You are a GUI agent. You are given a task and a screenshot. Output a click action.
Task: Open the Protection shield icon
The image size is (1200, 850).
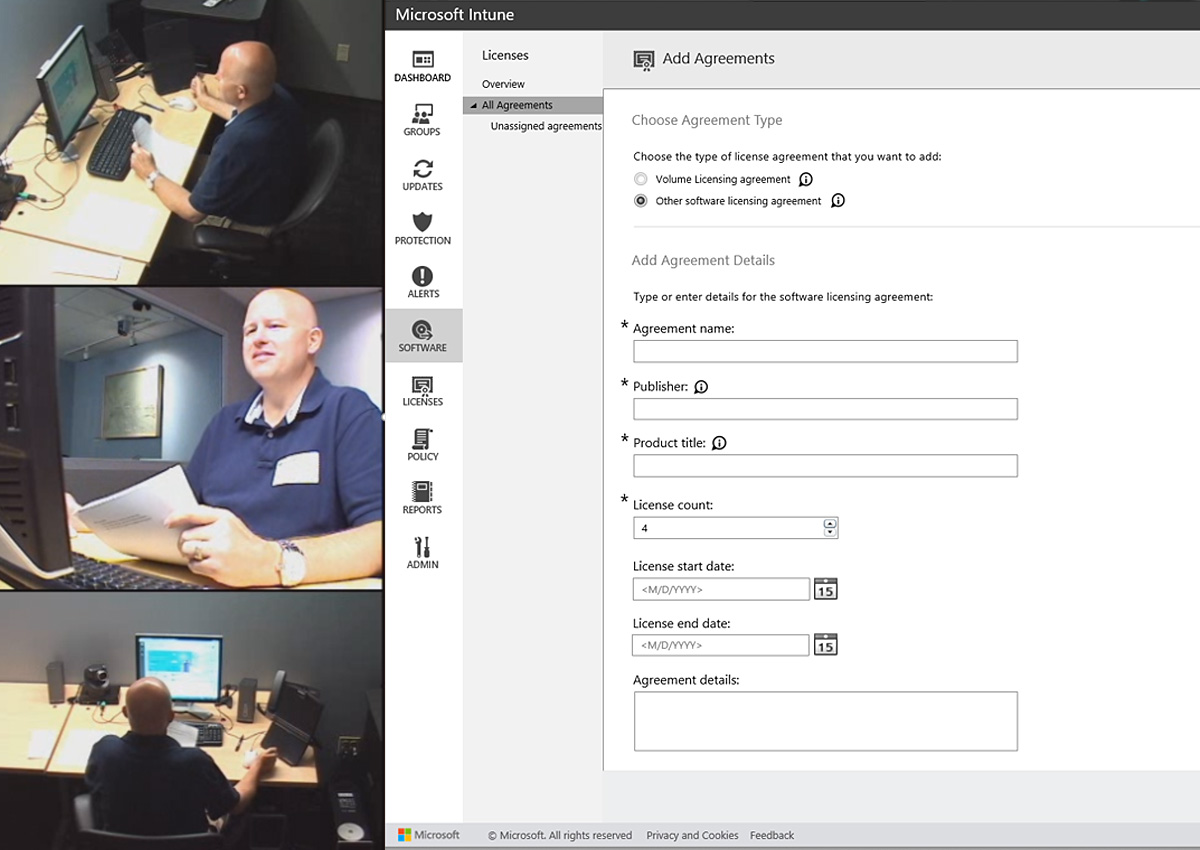pos(423,222)
